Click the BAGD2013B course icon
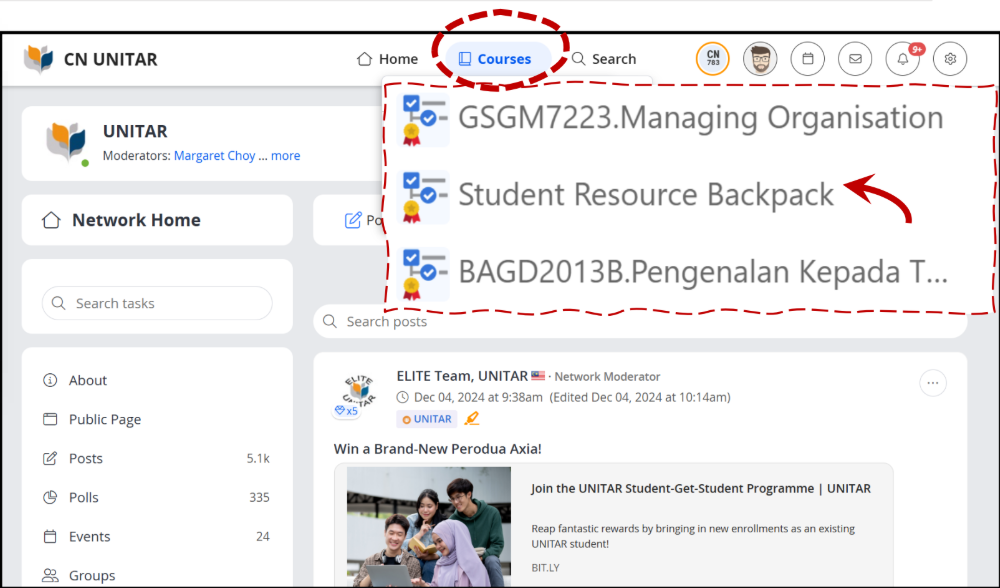 click(423, 274)
